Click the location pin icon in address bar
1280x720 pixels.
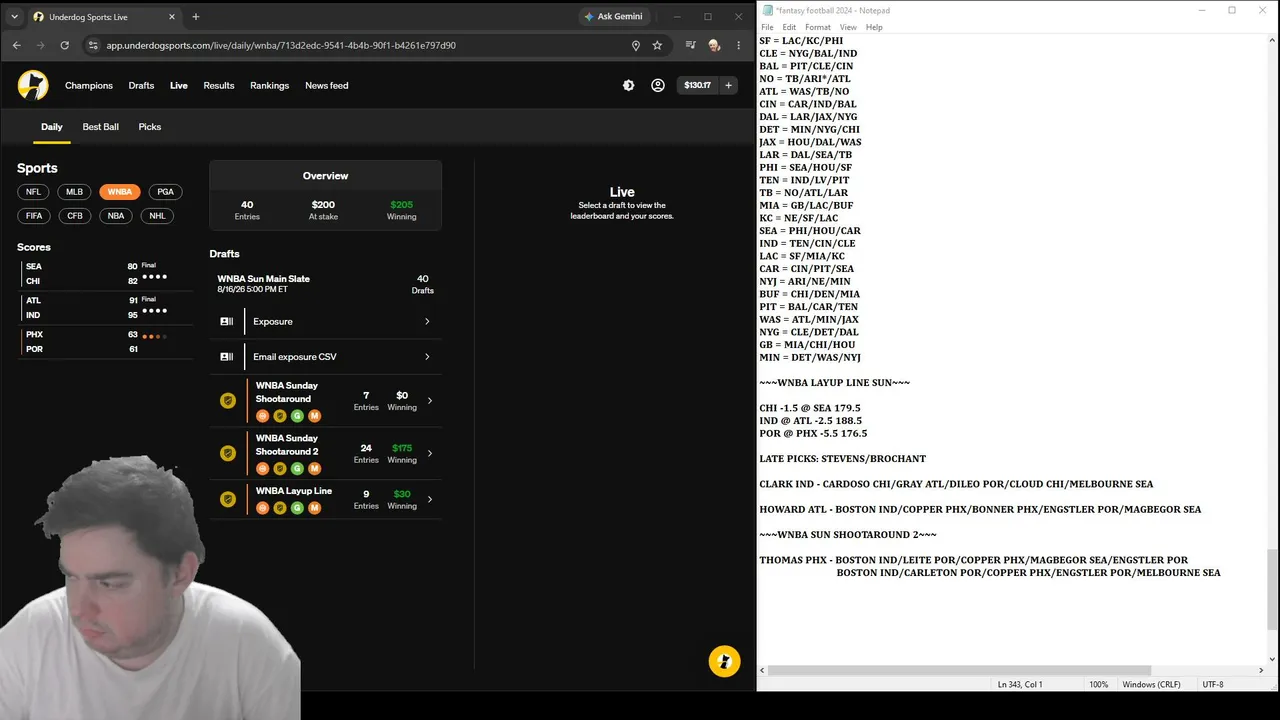pos(635,45)
